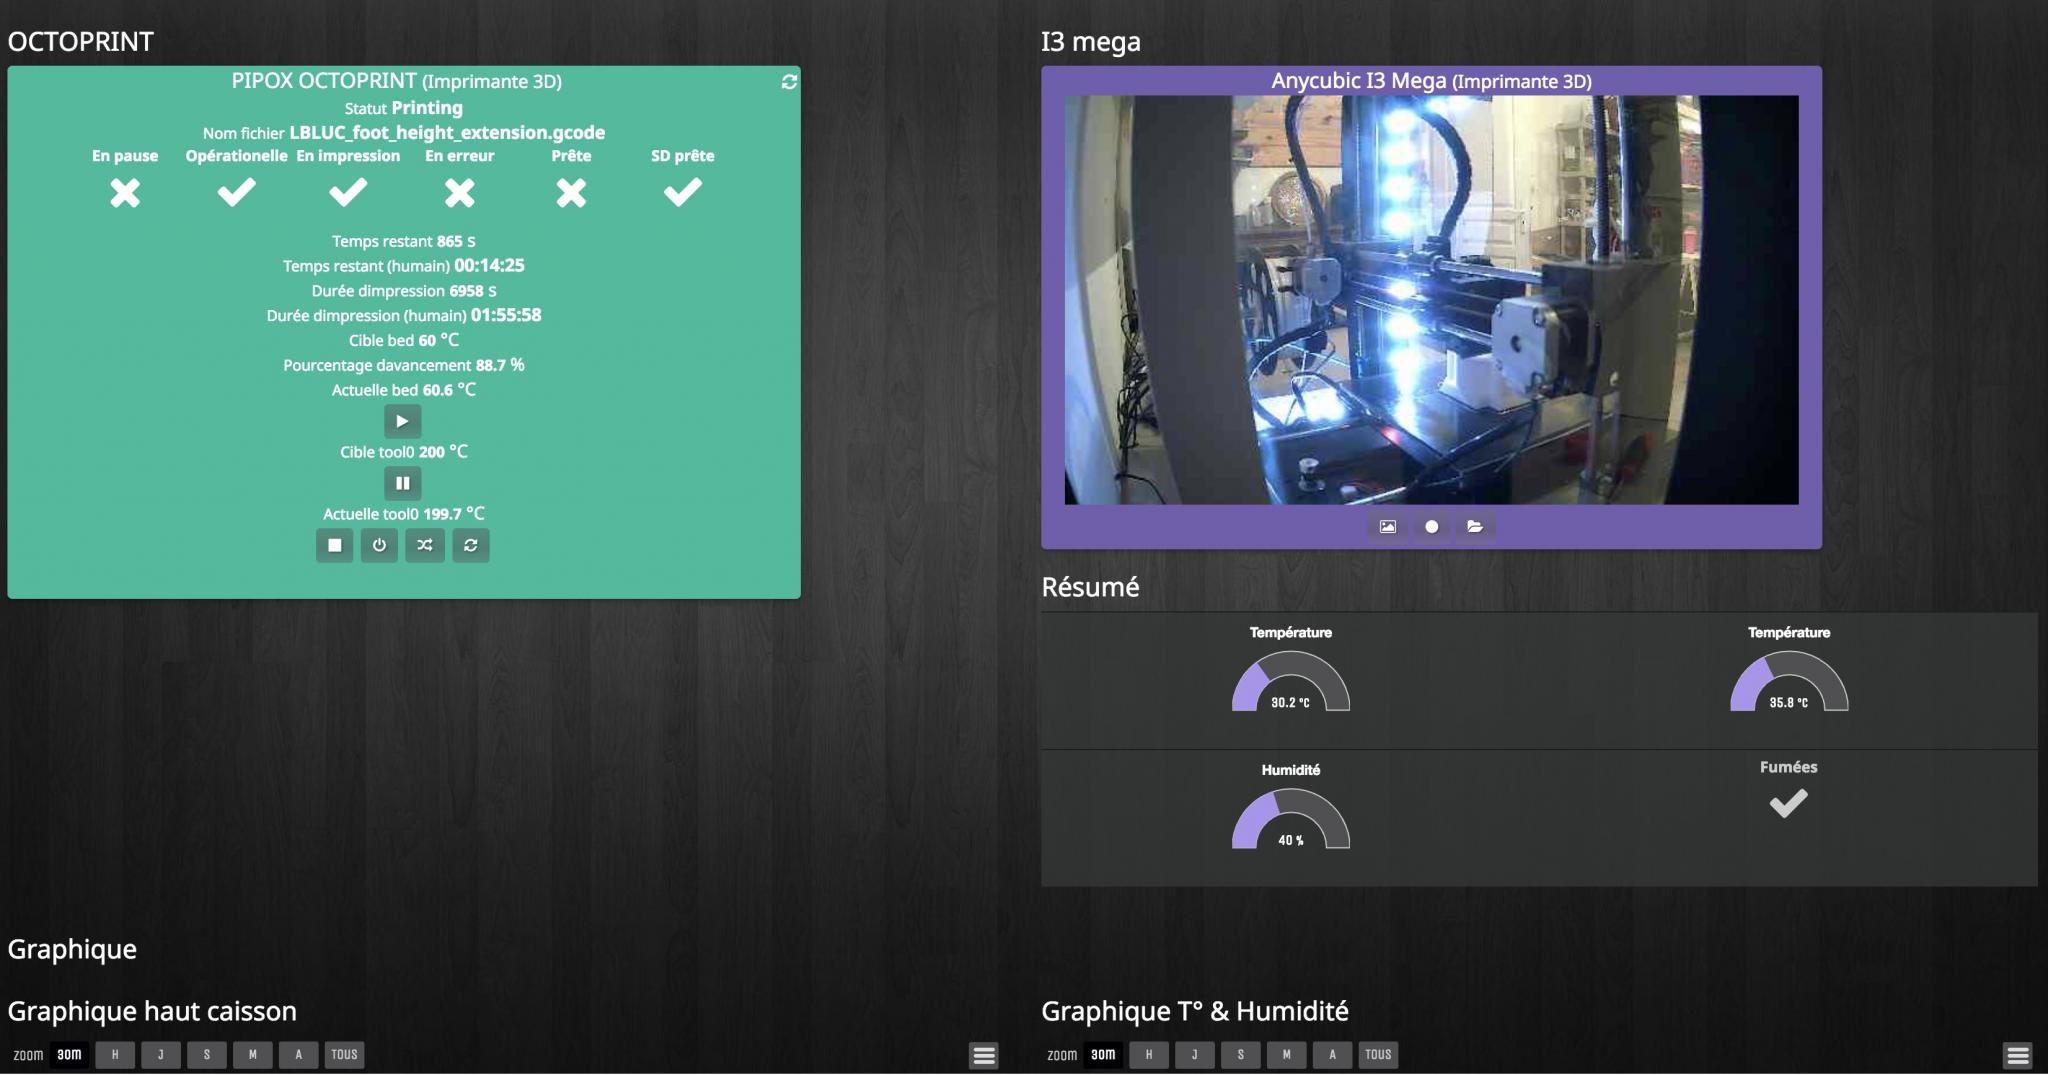Select H zoom in Graphique T° & Humidité
The height and width of the screenshot is (1075, 2048).
click(1149, 1055)
